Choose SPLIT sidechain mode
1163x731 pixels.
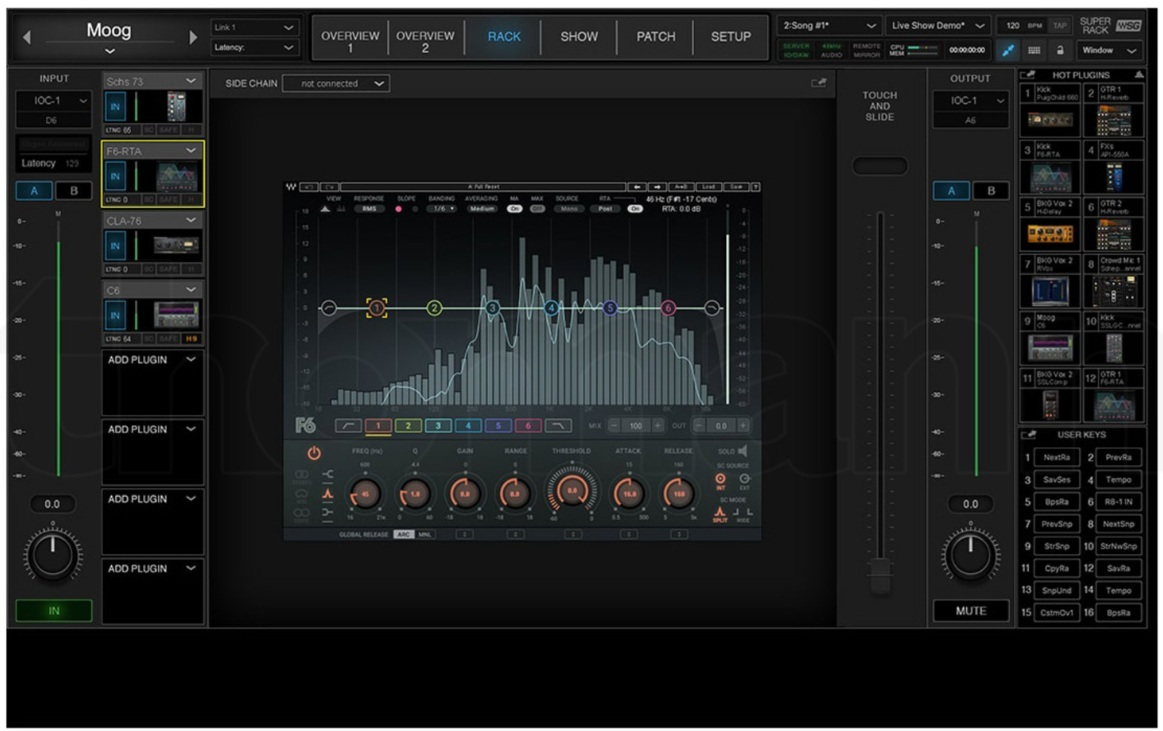[x=719, y=514]
